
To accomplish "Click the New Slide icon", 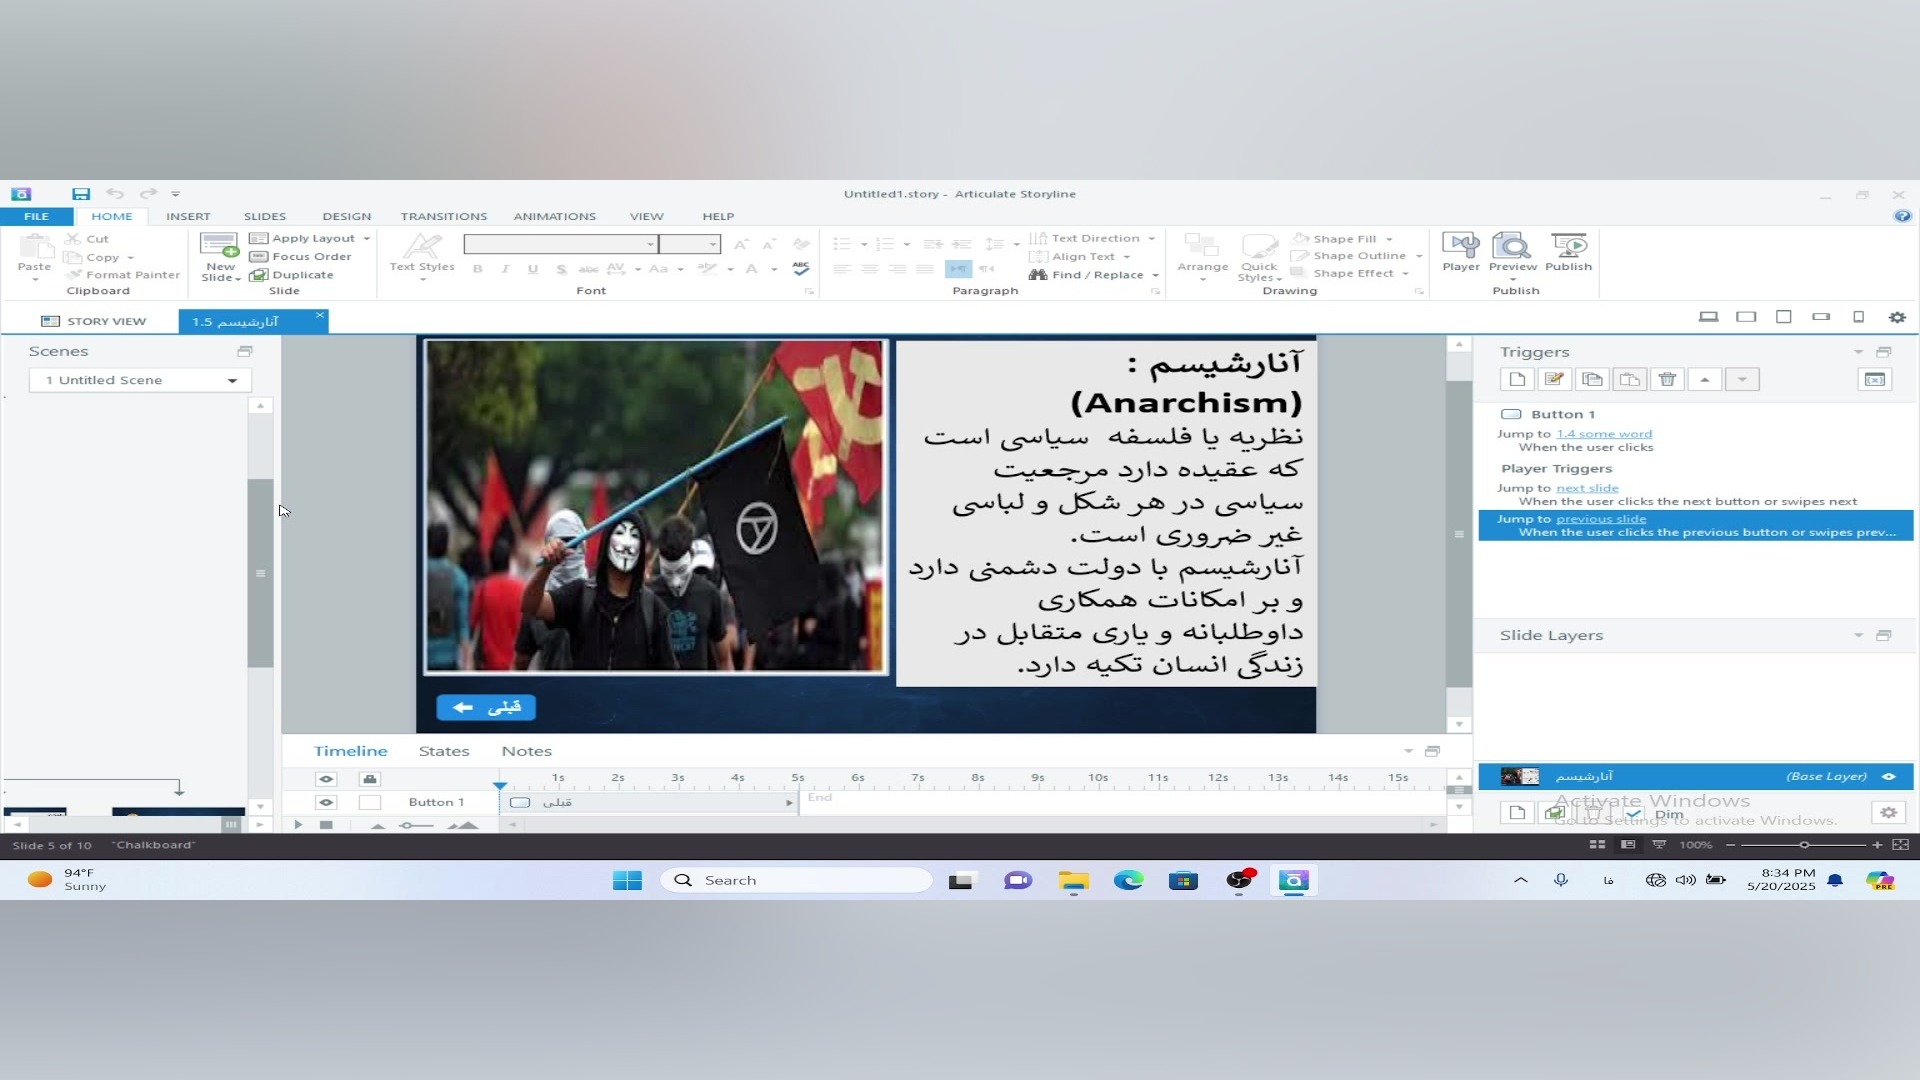I will [x=219, y=246].
